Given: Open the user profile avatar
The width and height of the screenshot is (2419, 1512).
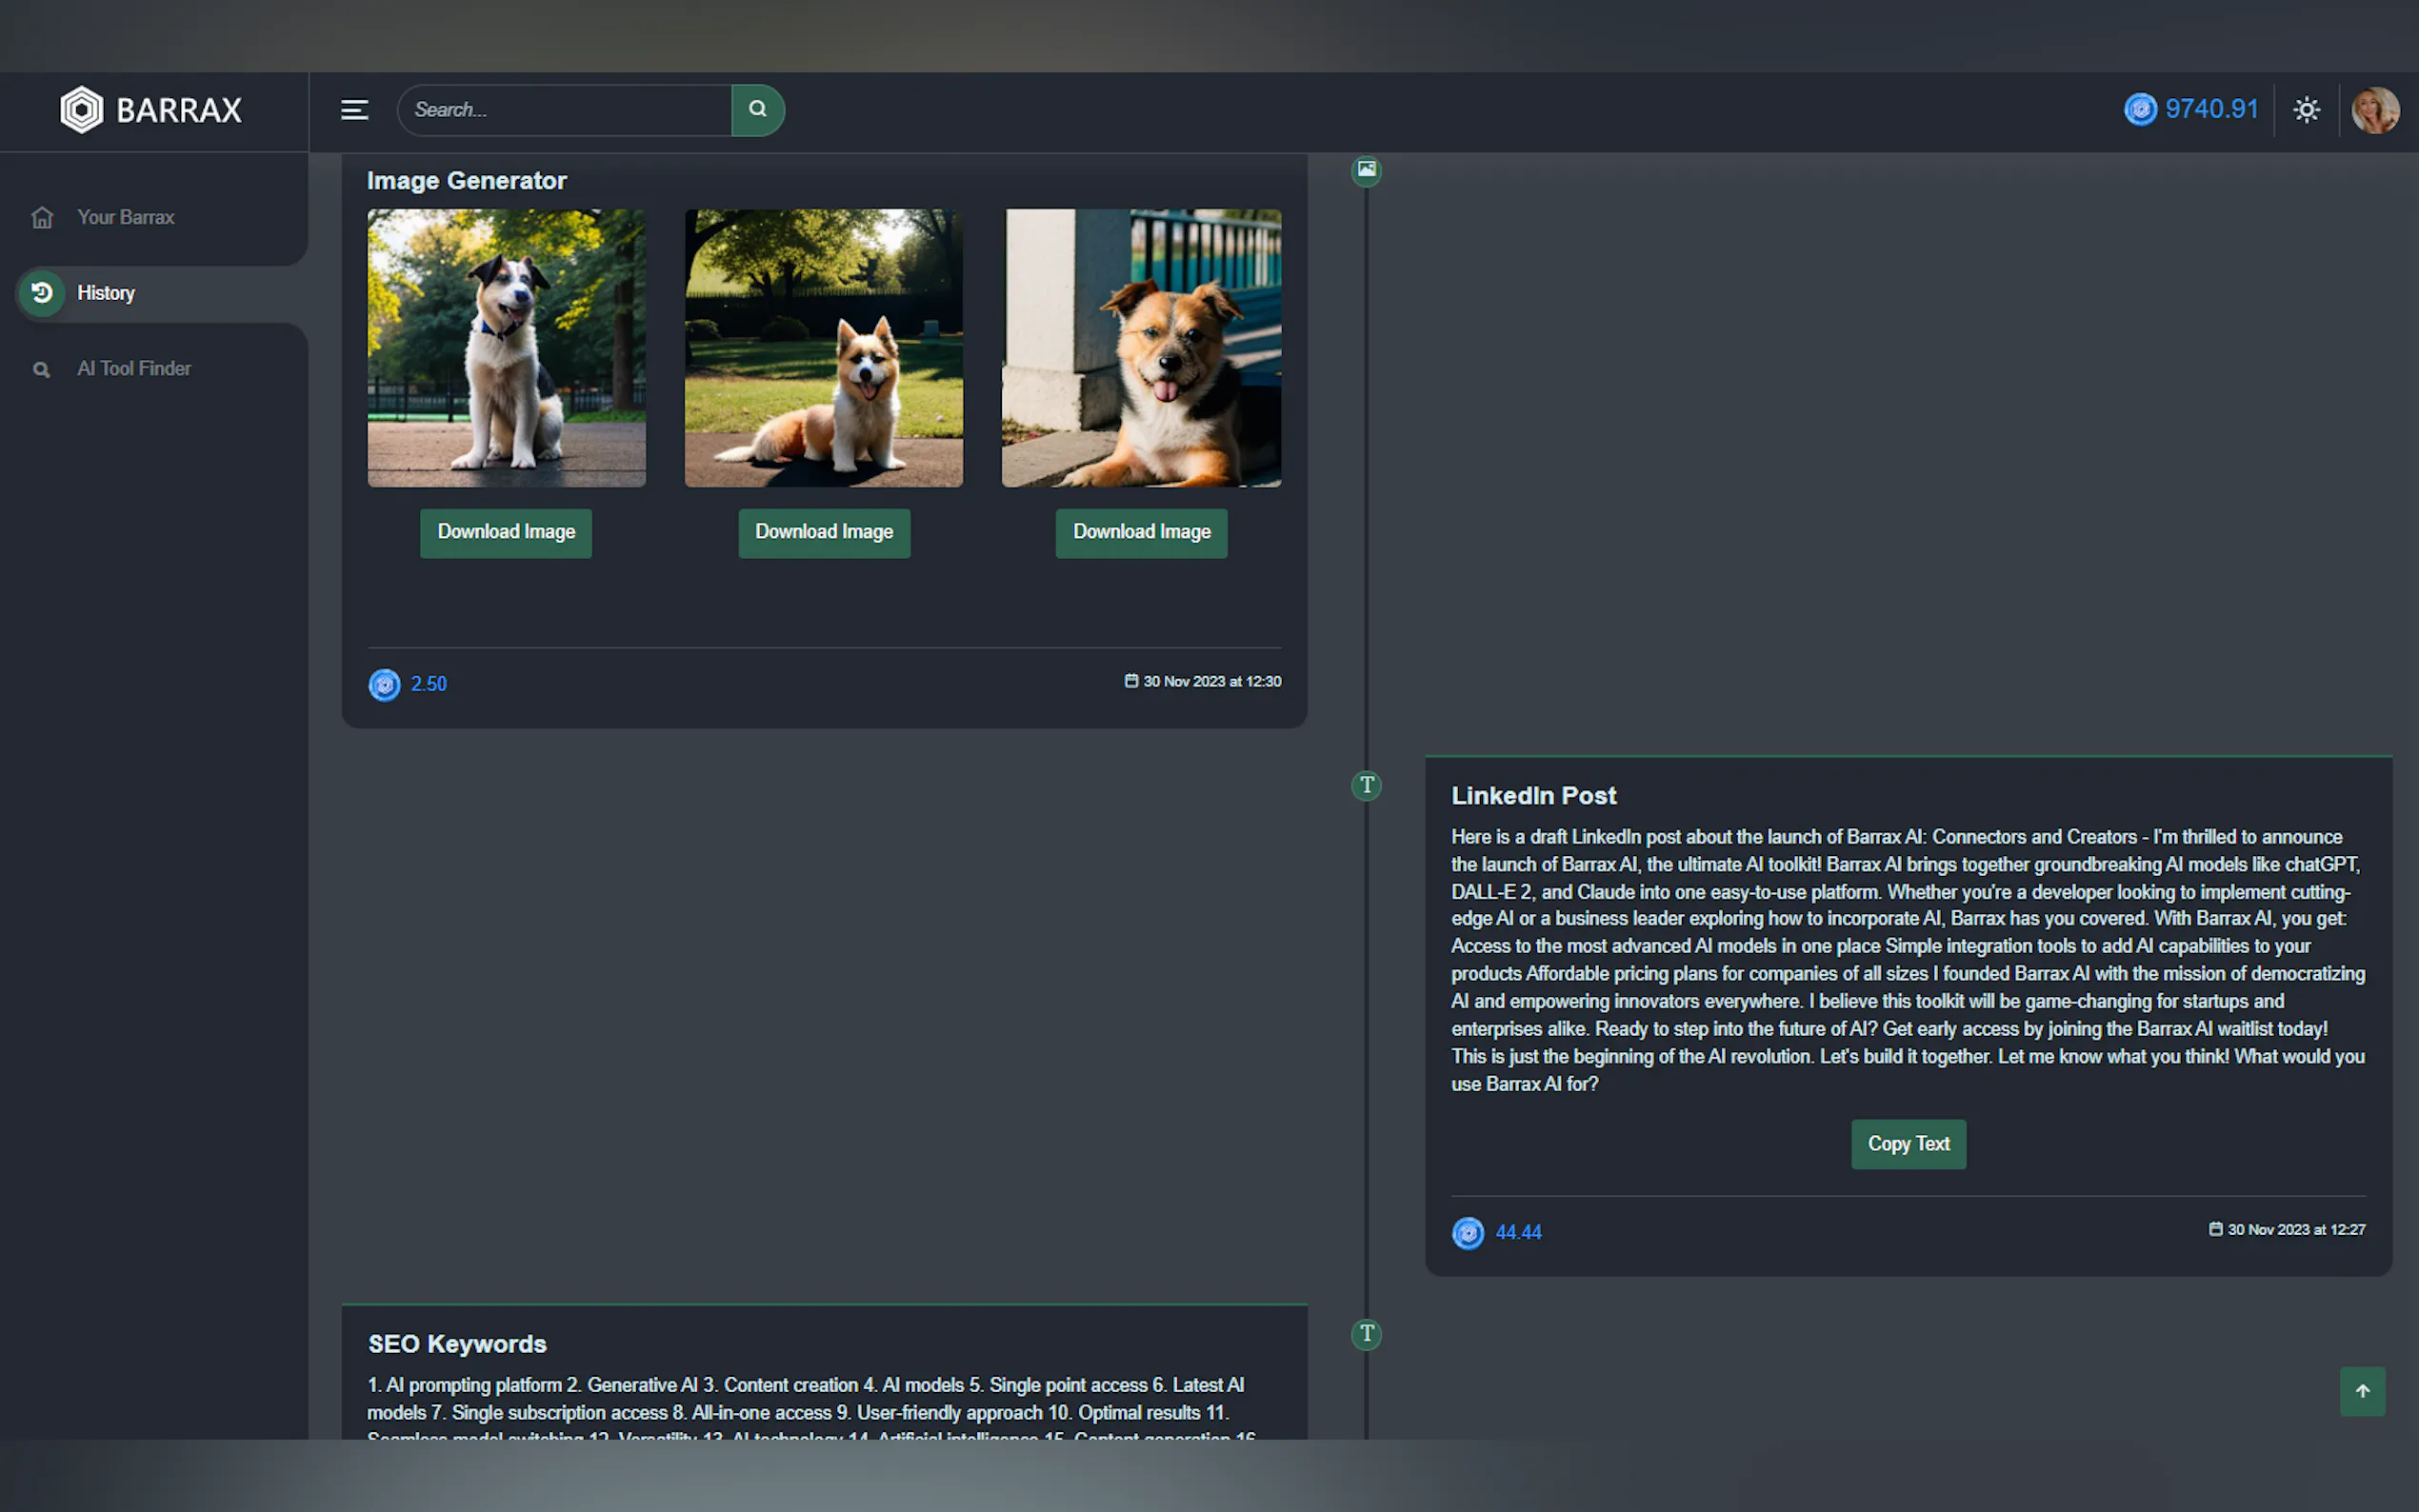Looking at the screenshot, I should click(x=2375, y=110).
